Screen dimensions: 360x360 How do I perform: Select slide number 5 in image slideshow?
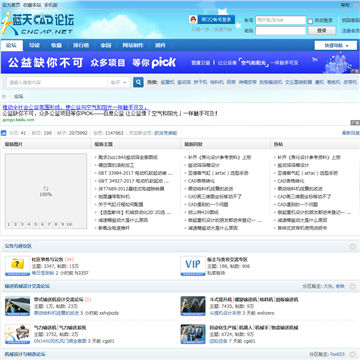point(36,224)
